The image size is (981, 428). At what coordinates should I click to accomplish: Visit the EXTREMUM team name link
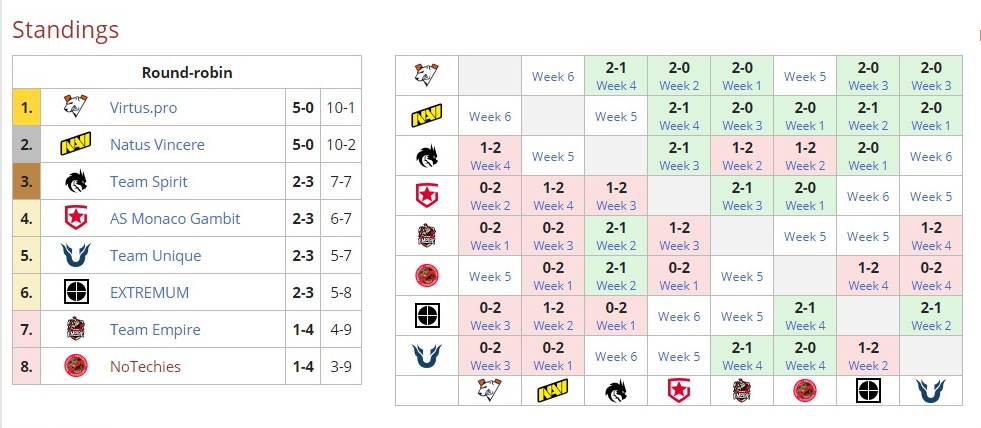(x=149, y=293)
